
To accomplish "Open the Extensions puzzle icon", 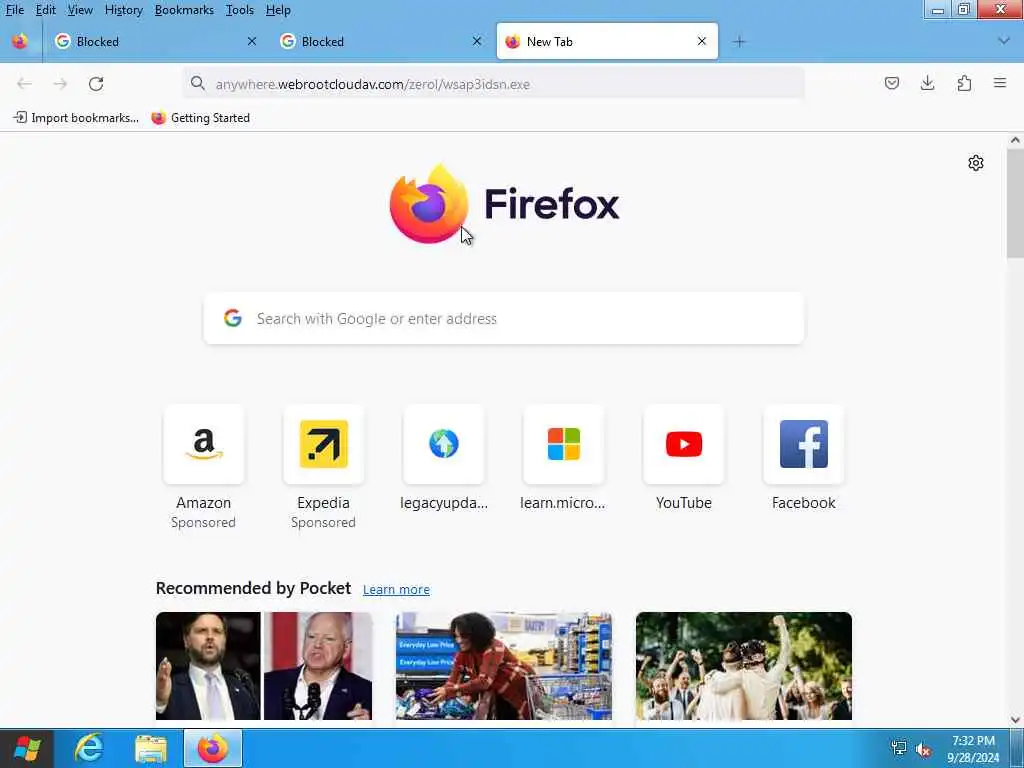I will pos(964,83).
